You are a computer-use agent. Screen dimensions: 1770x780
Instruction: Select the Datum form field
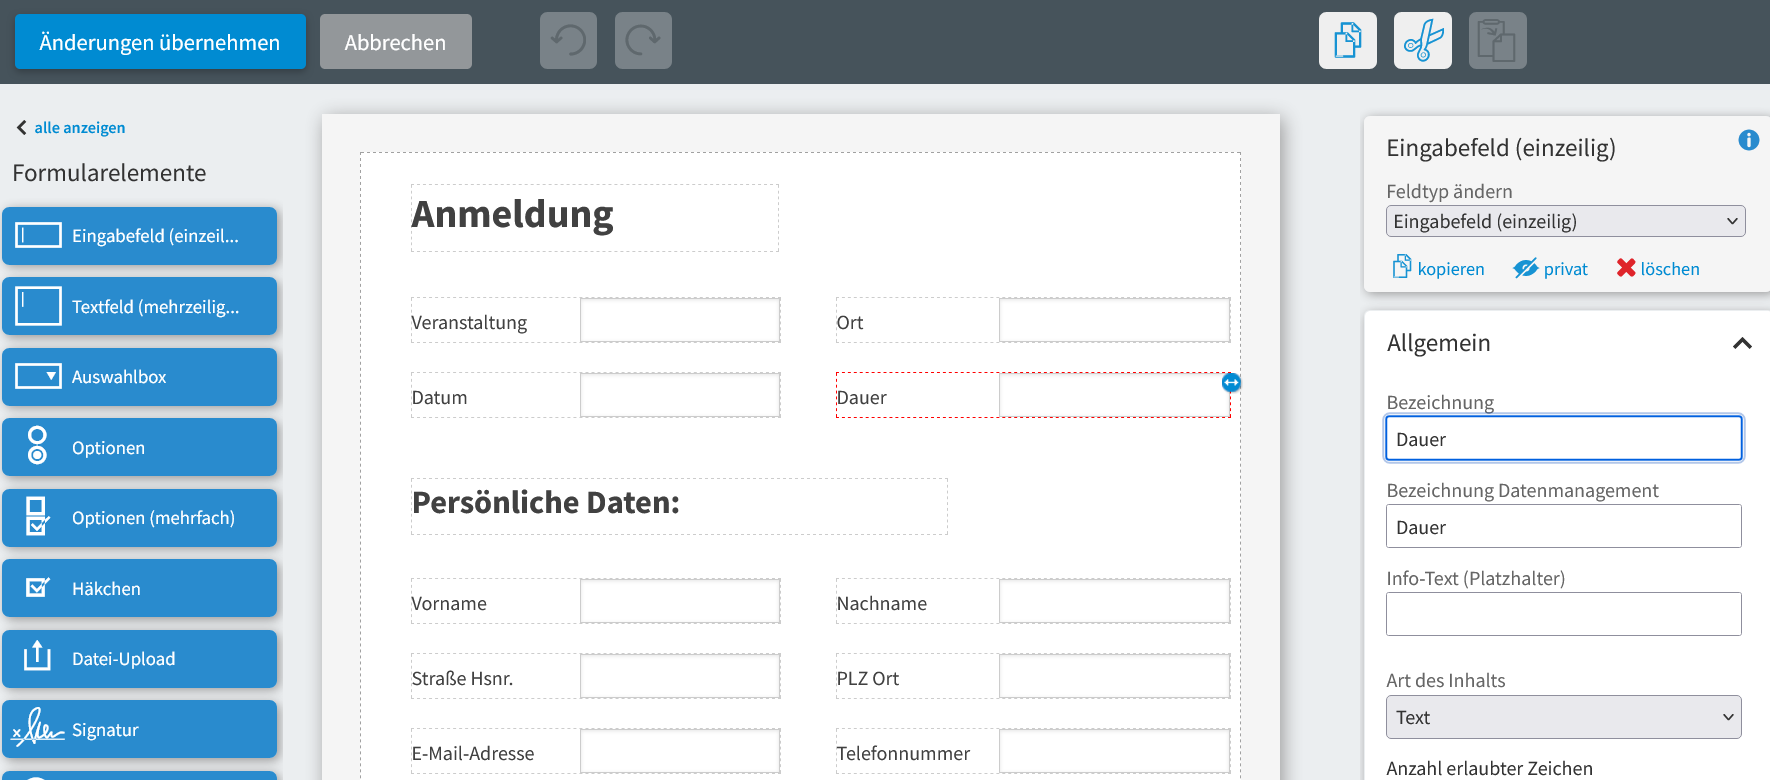595,395
